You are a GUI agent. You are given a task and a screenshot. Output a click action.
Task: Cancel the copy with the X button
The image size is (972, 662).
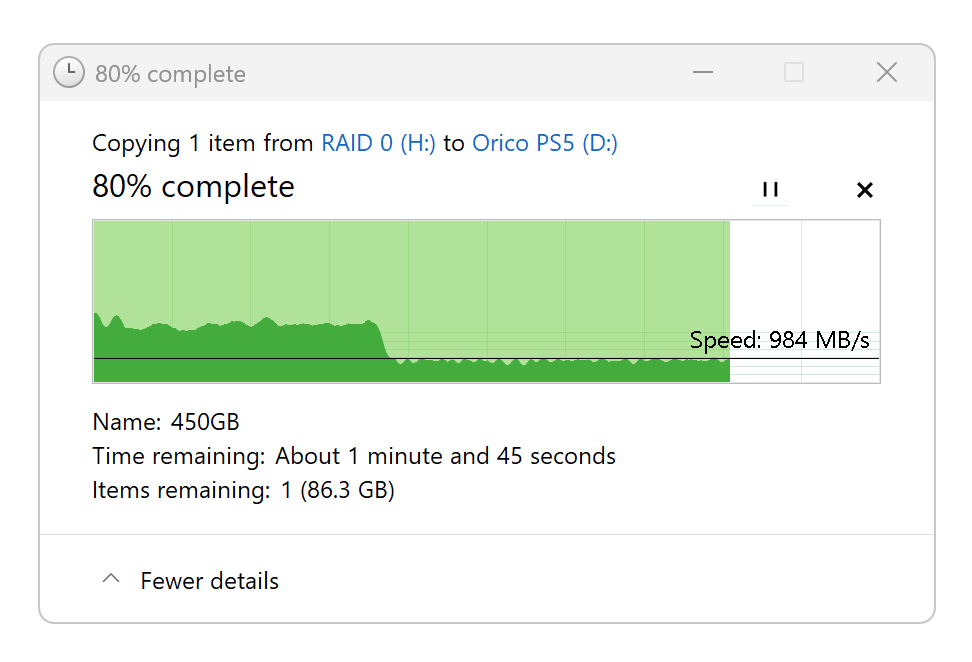pos(865,190)
